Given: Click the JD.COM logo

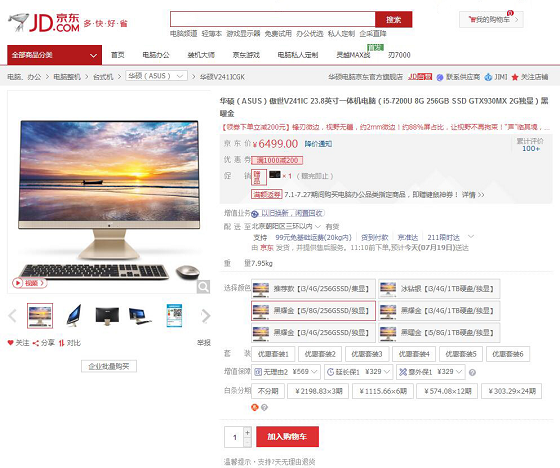Looking at the screenshot, I should click(44, 23).
